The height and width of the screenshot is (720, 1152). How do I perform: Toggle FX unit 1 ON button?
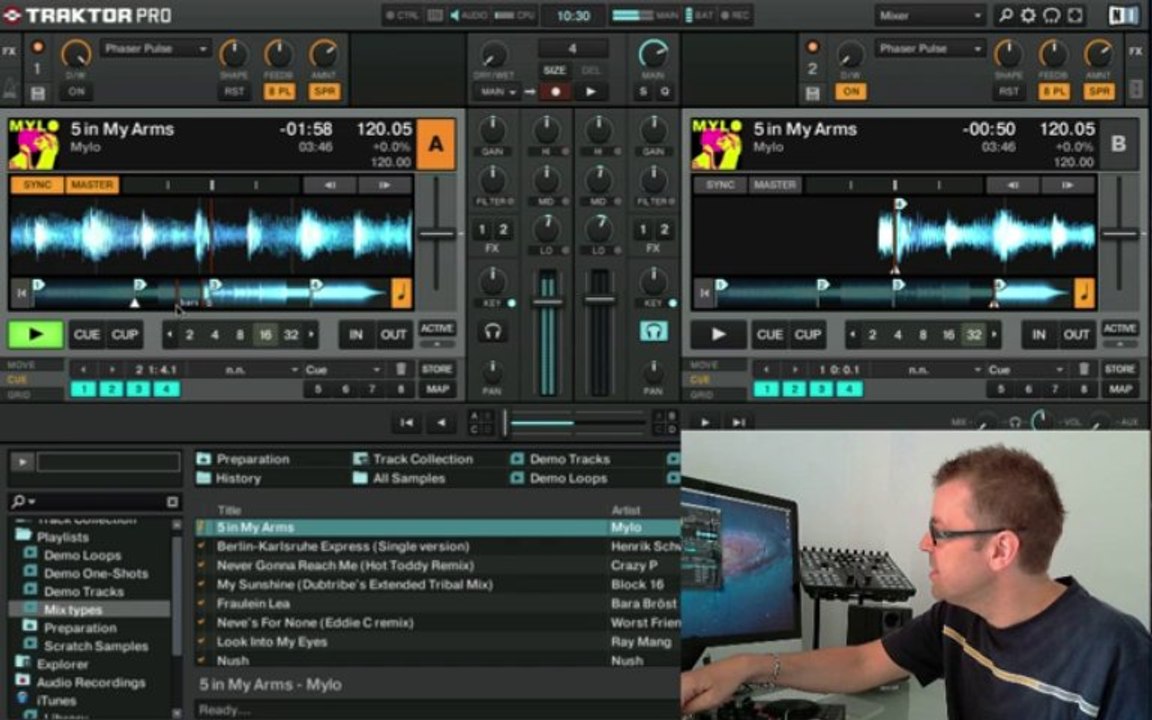click(76, 92)
